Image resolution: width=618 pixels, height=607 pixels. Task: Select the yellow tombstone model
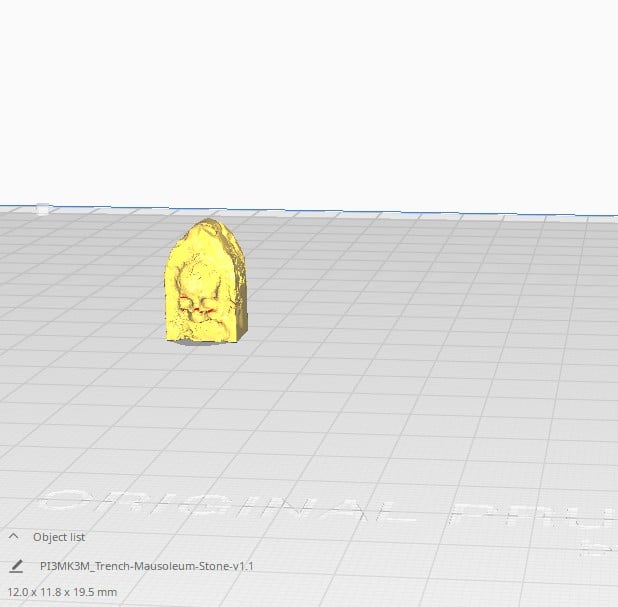206,280
